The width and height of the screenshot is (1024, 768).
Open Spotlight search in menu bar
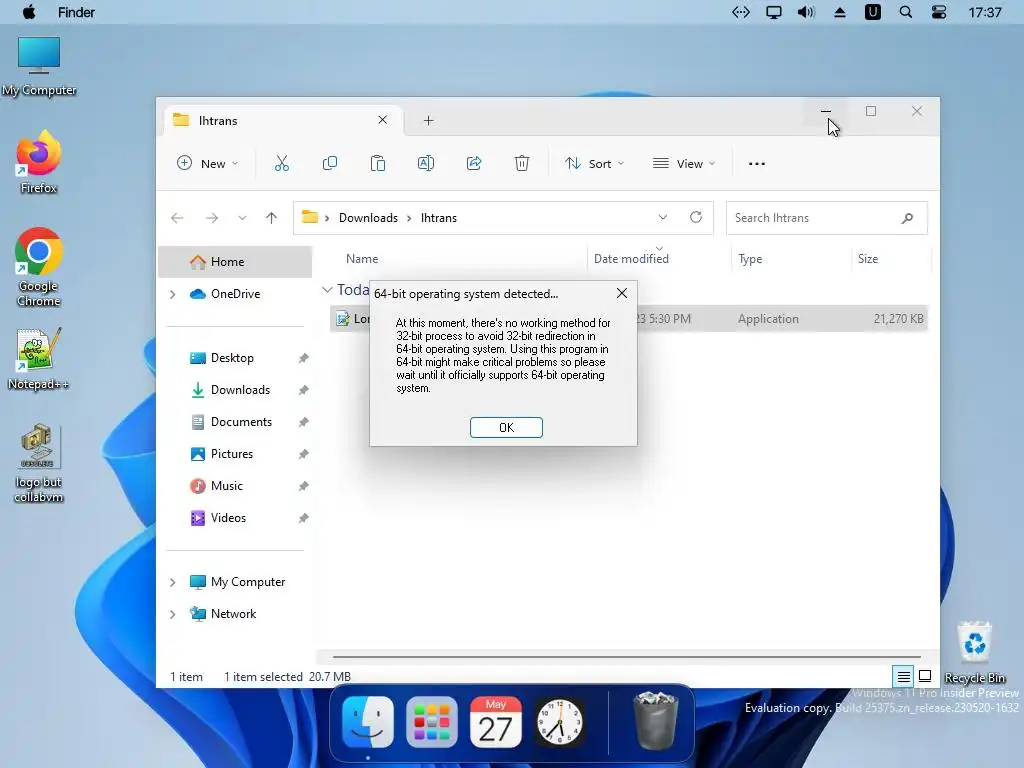[x=906, y=12]
